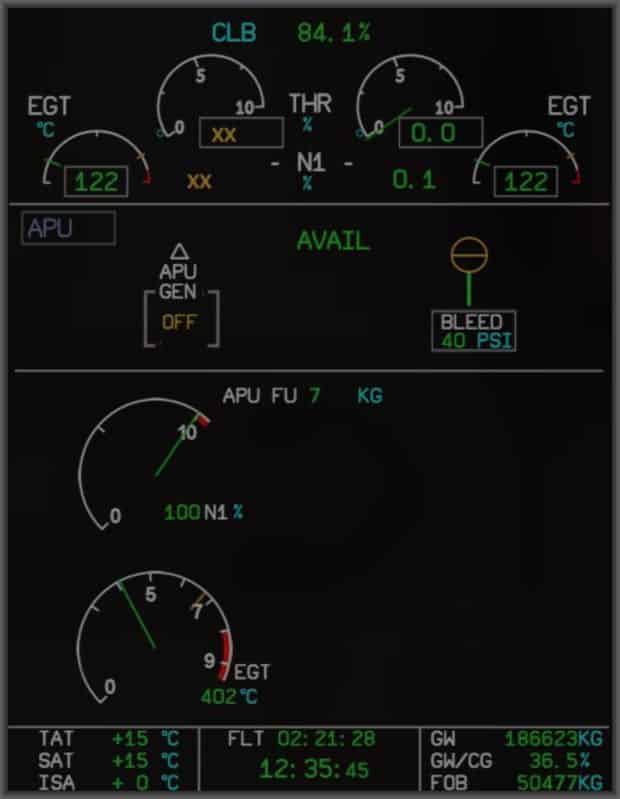620x799 pixels.
Task: Click the right THR 0.0 readout box
Action: (x=441, y=132)
